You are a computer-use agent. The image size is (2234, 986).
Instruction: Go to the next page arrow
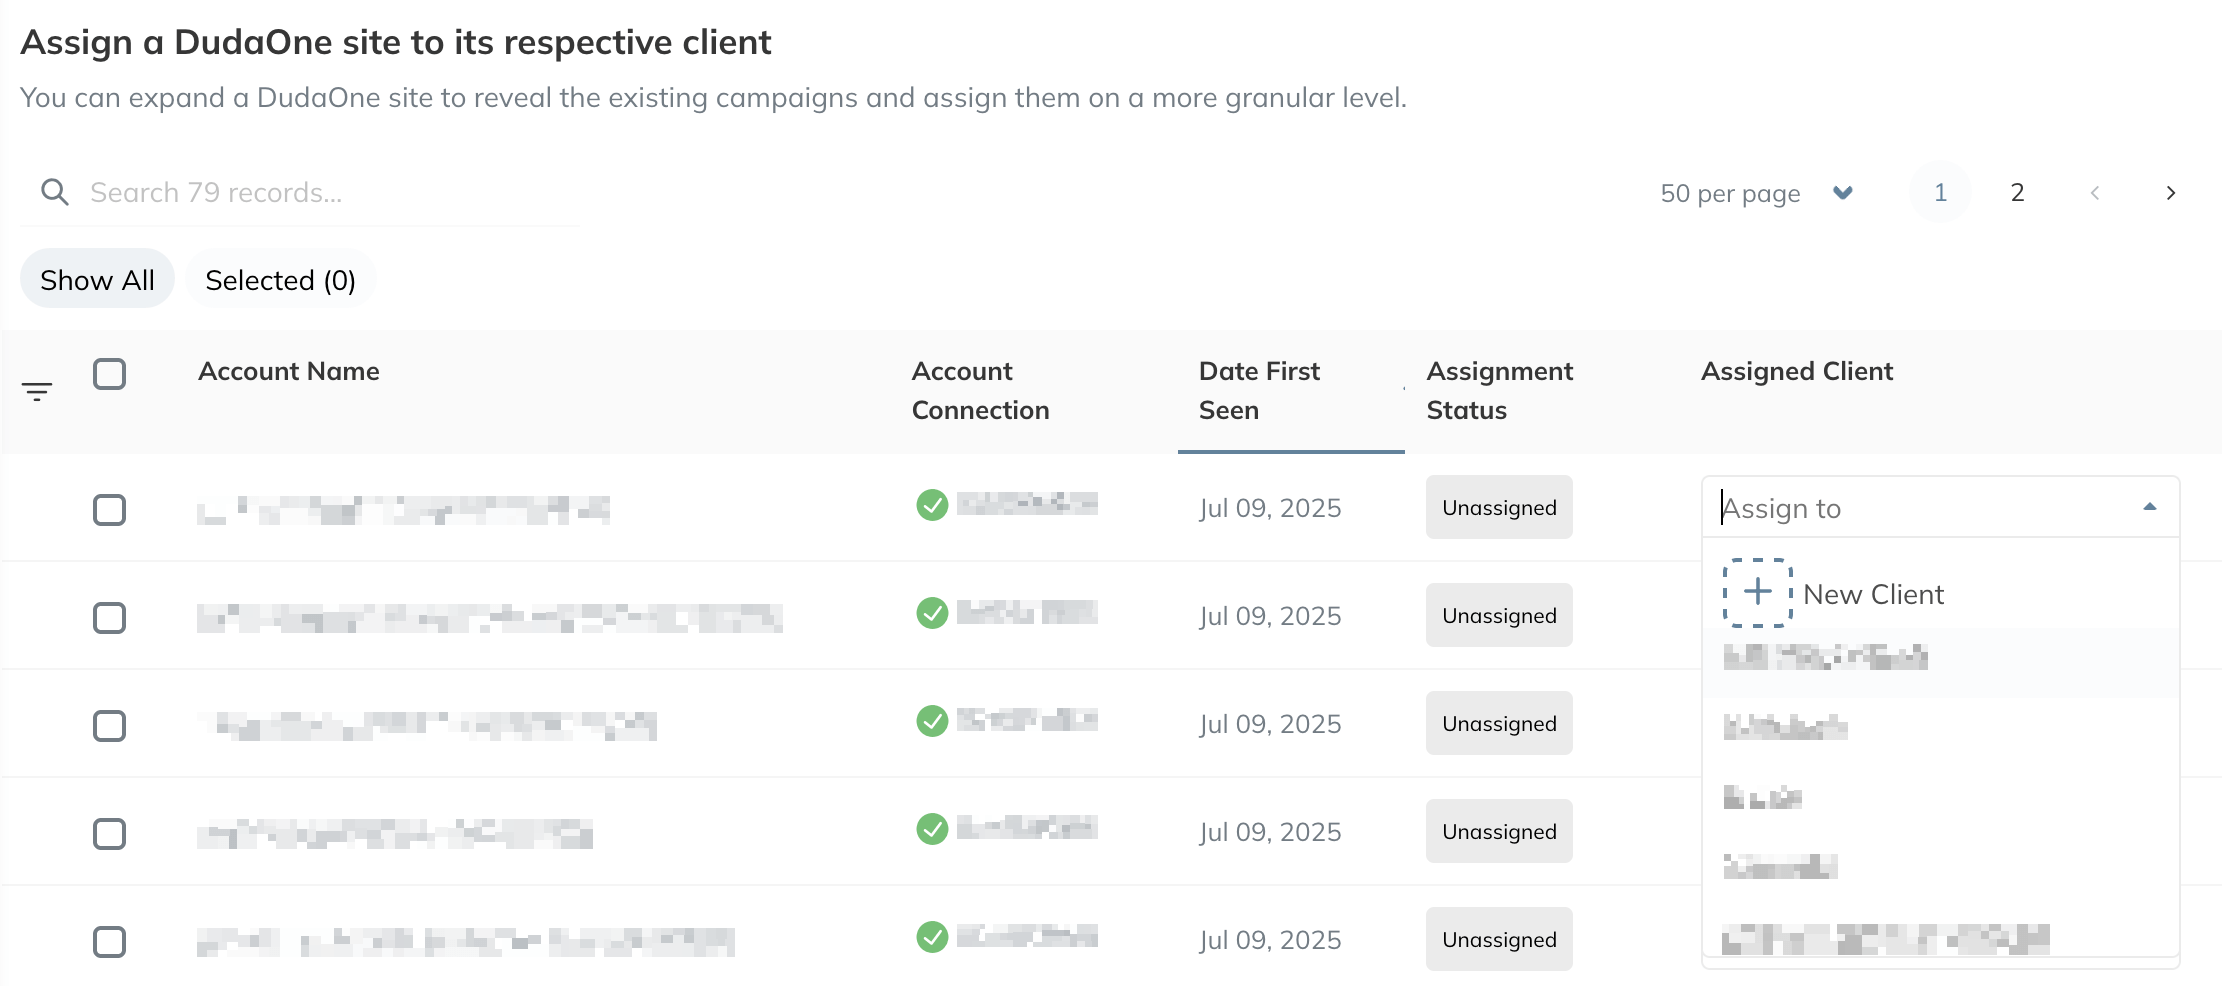pos(2170,193)
